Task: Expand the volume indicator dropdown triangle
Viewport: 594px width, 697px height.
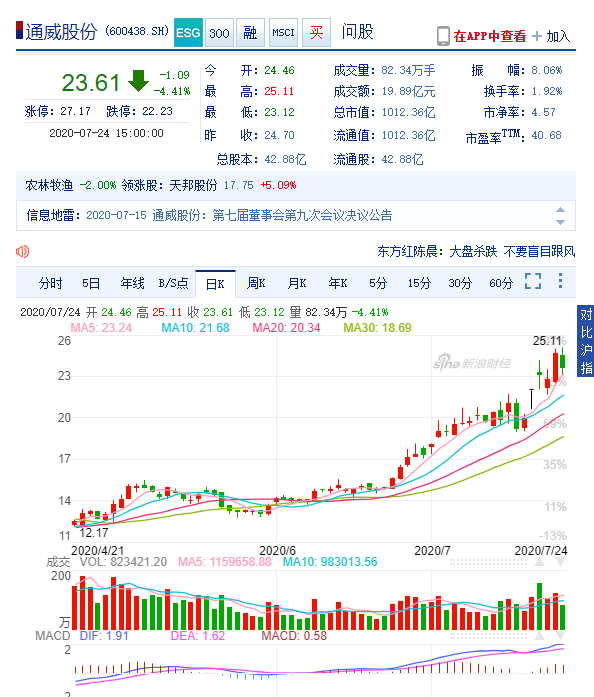Action: tap(561, 562)
